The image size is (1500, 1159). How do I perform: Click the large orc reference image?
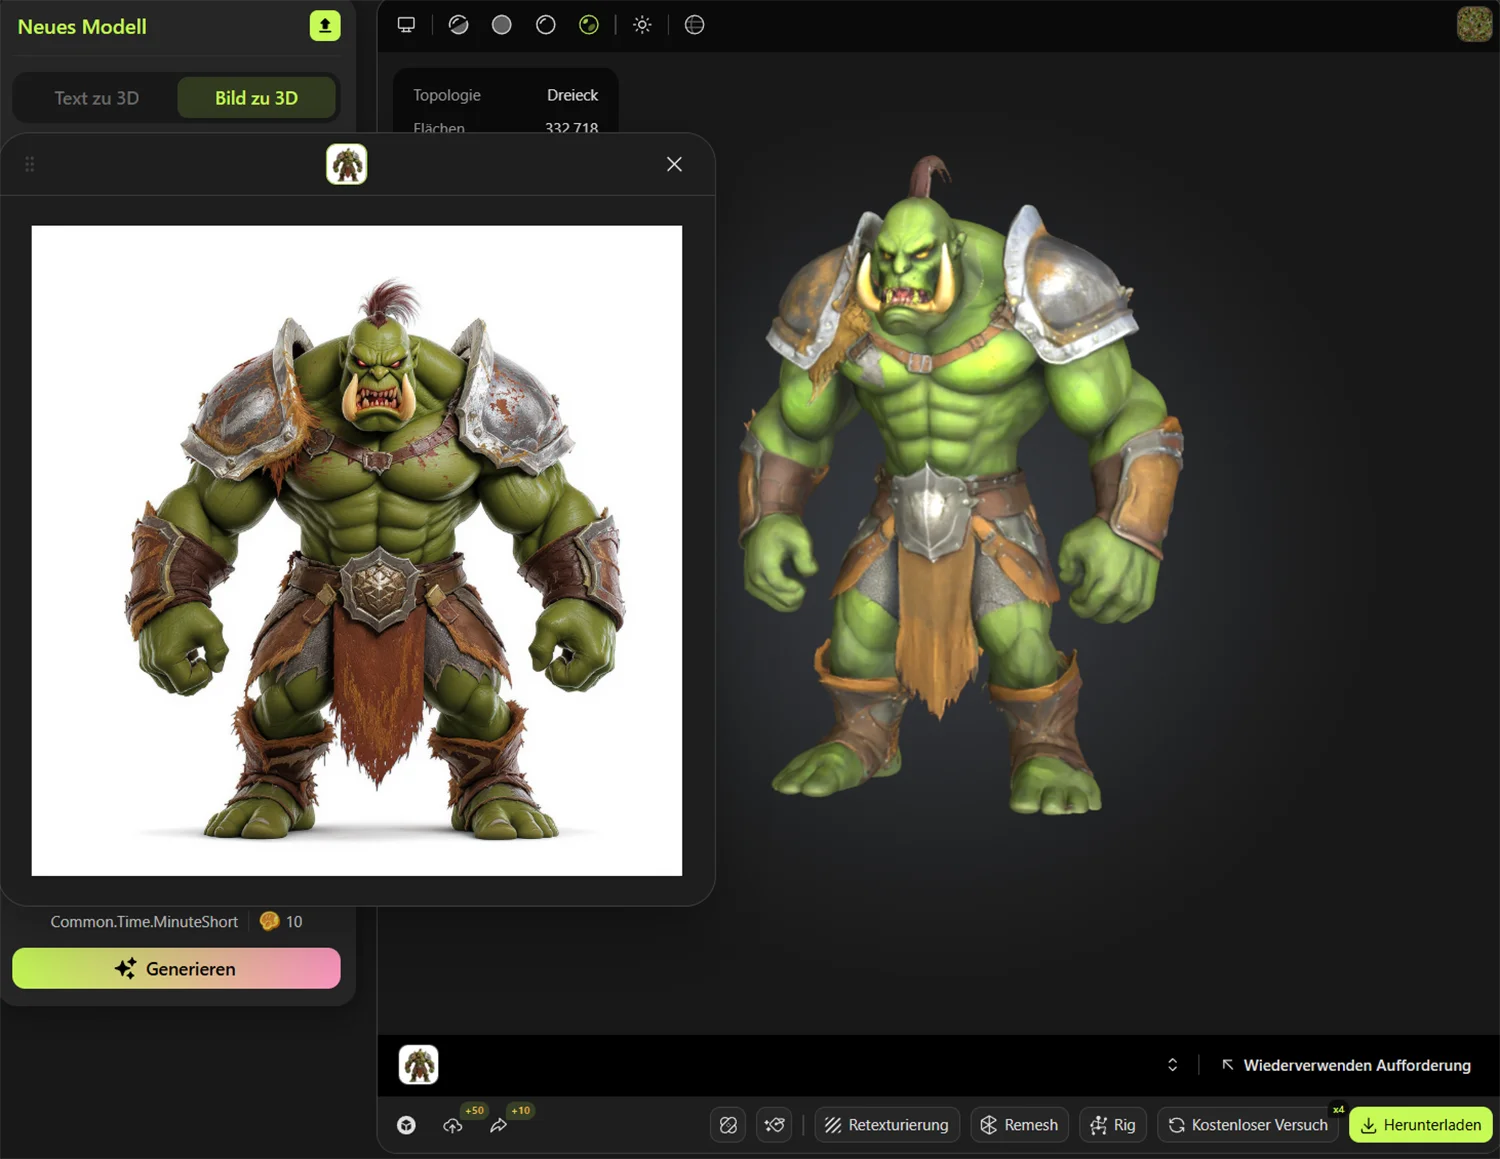357,551
